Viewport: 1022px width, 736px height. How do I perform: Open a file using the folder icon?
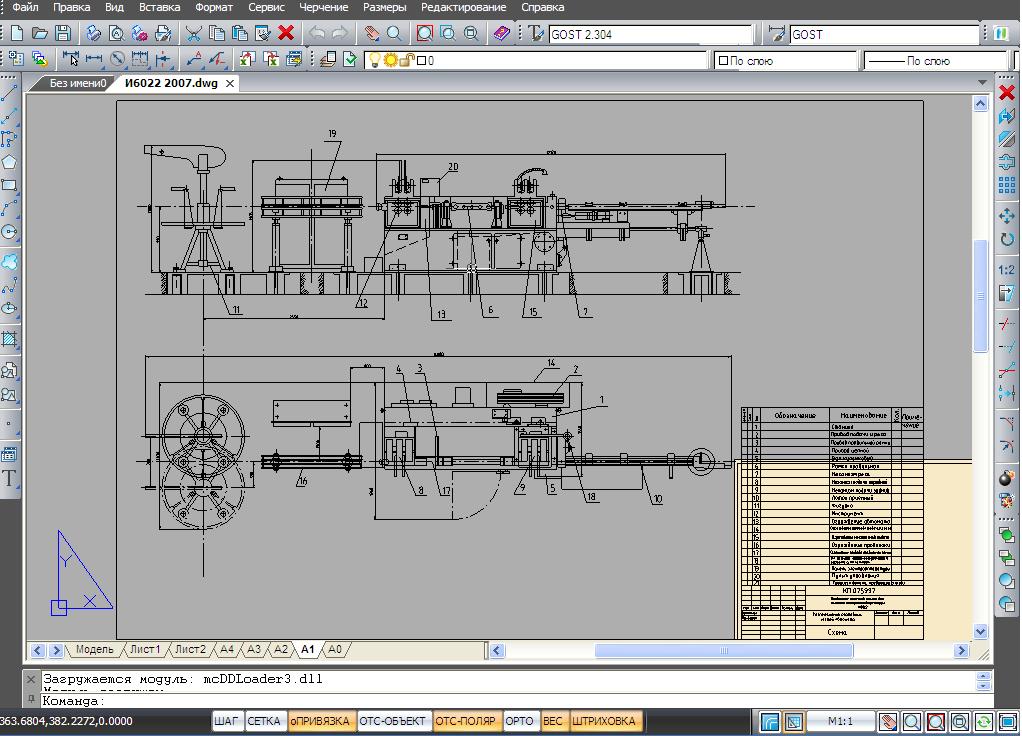[x=40, y=33]
